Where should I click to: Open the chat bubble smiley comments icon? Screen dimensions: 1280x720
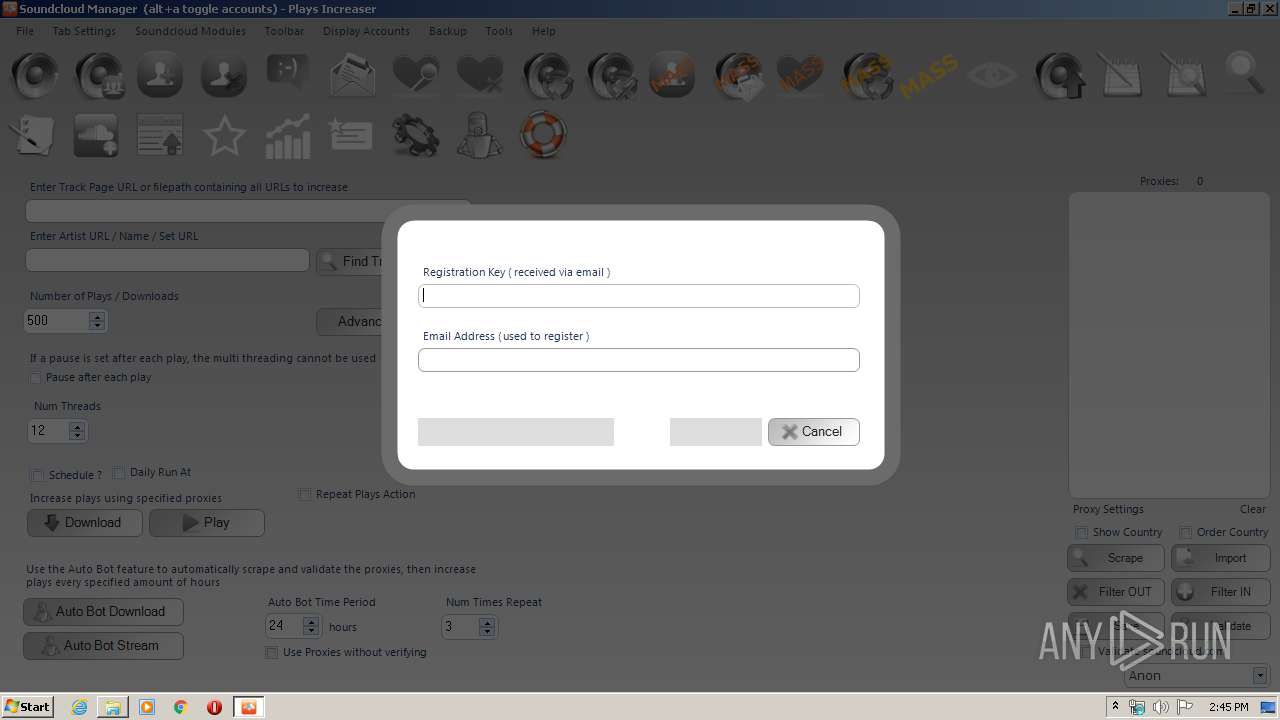pos(287,73)
